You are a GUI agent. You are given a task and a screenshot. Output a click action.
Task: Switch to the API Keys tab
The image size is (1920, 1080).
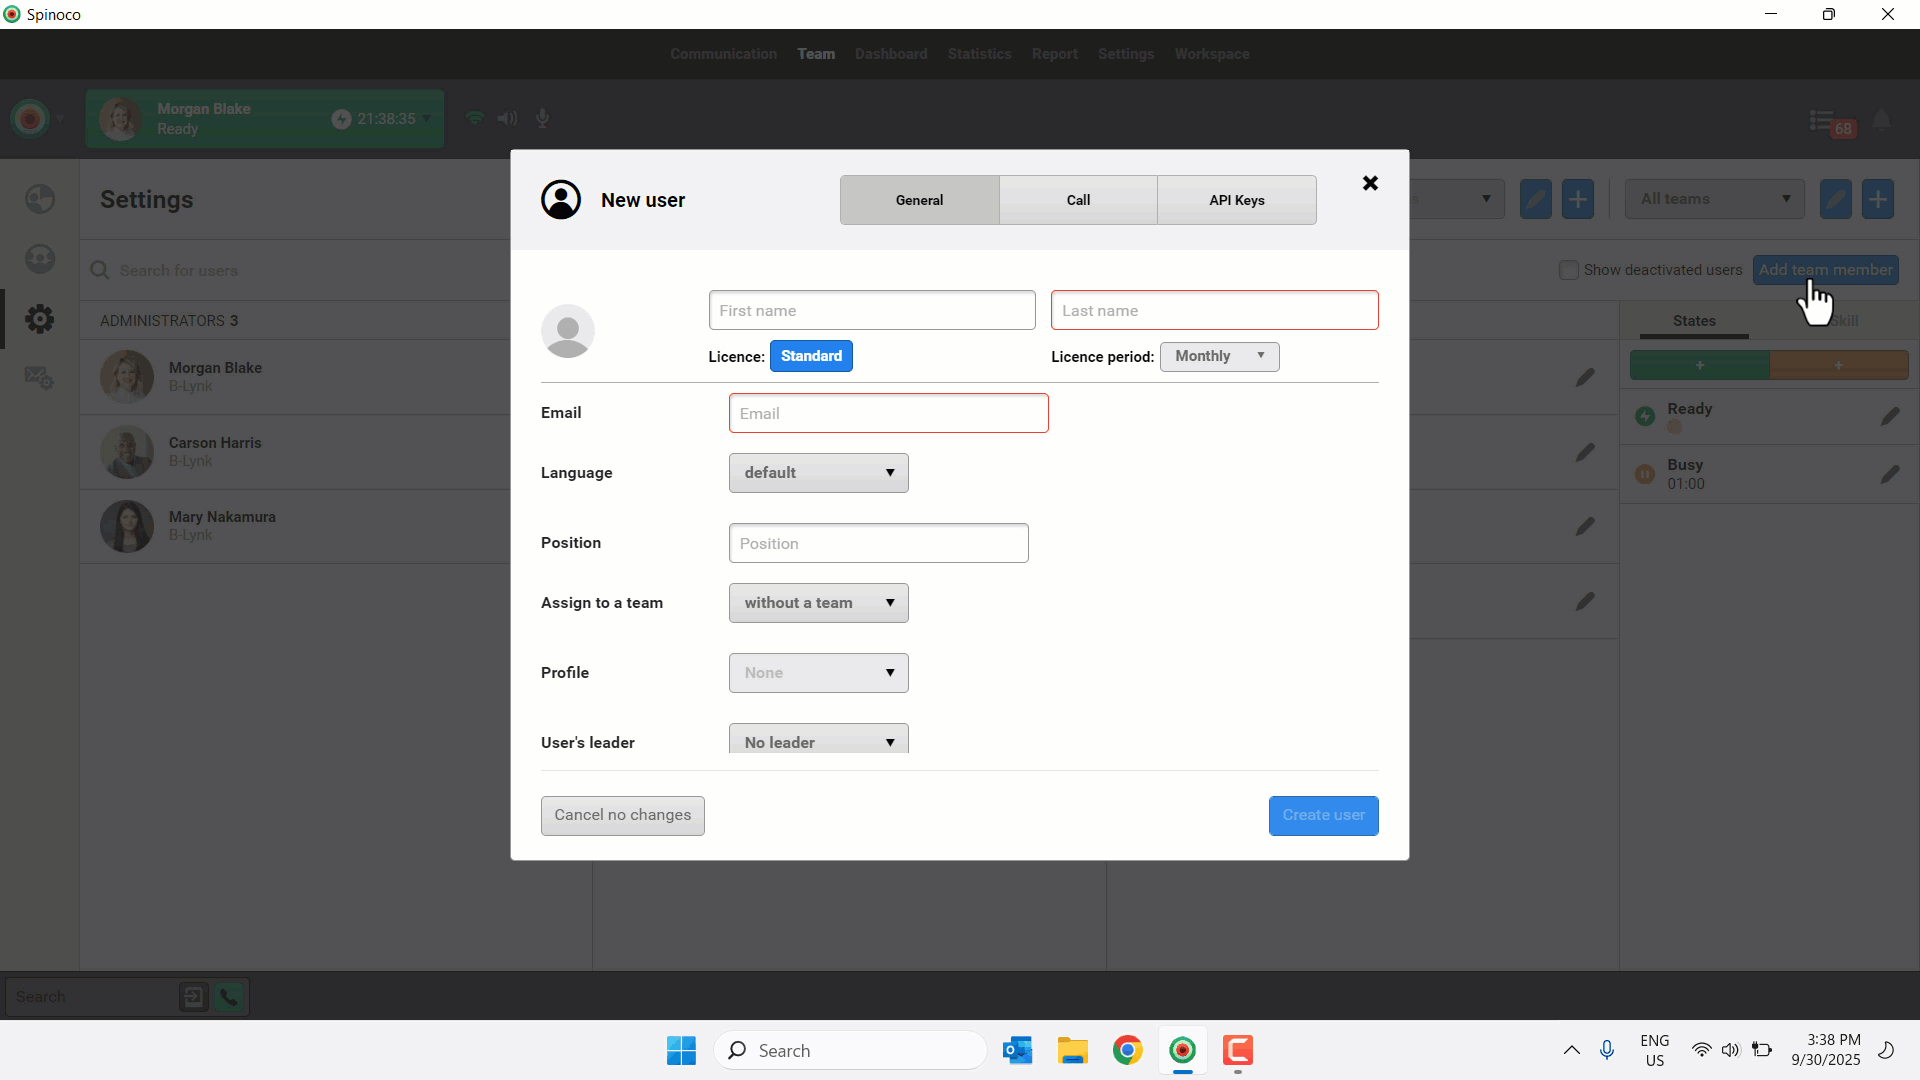tap(1236, 200)
